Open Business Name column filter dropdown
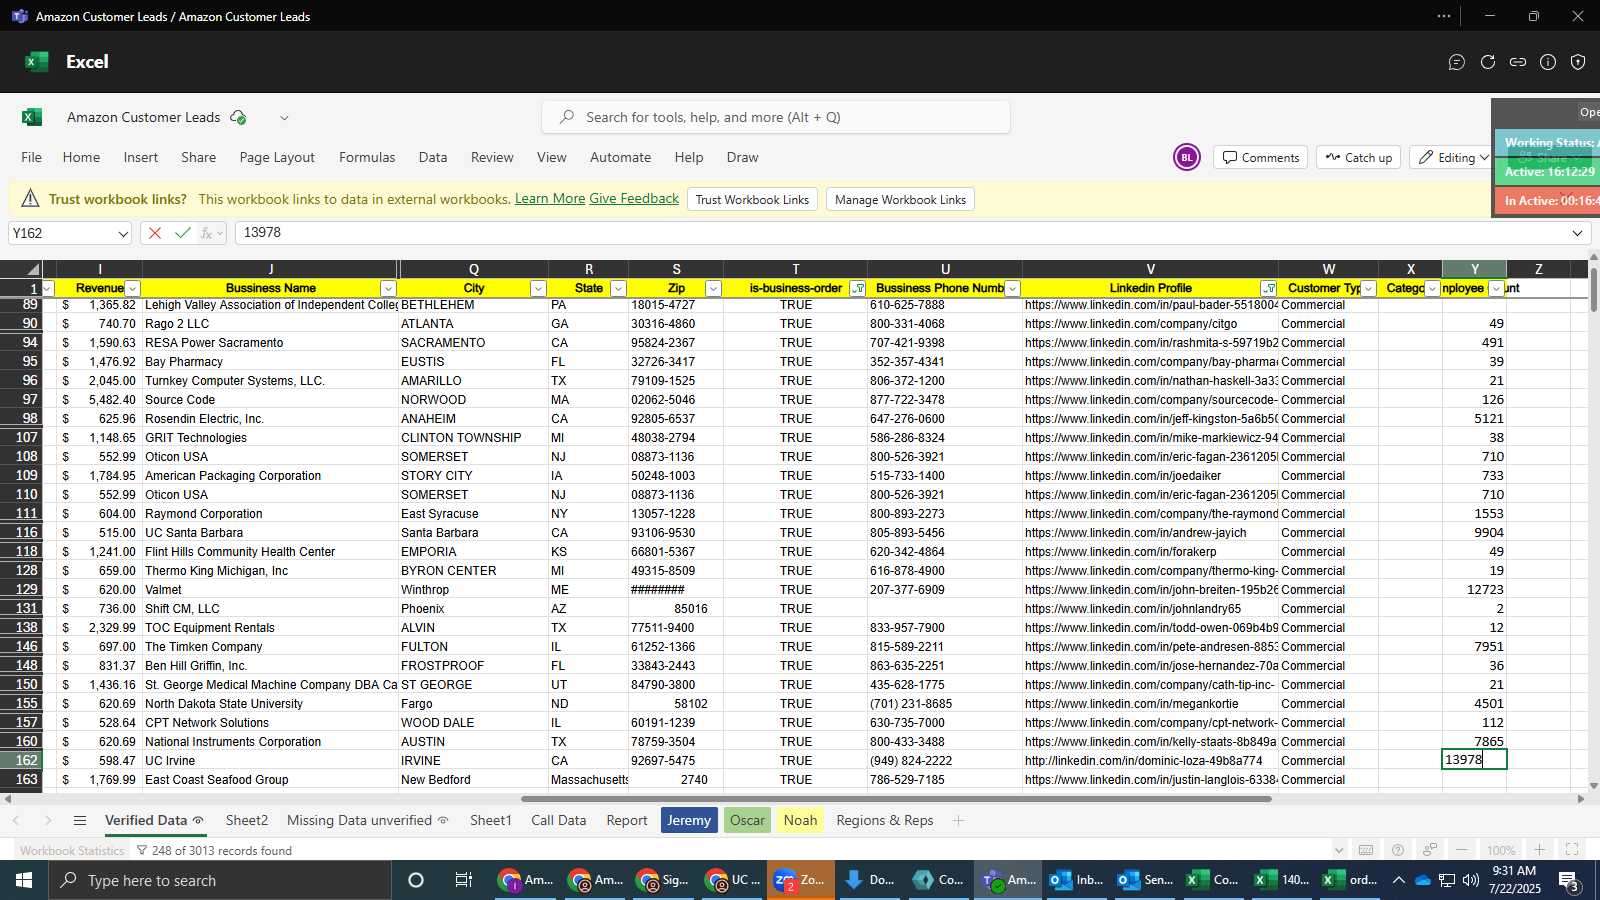 [x=388, y=288]
